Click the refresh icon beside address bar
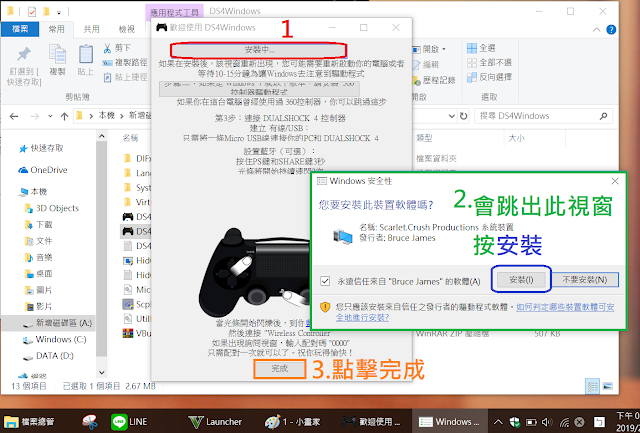Screen dimensions: 640x433 tap(463, 116)
